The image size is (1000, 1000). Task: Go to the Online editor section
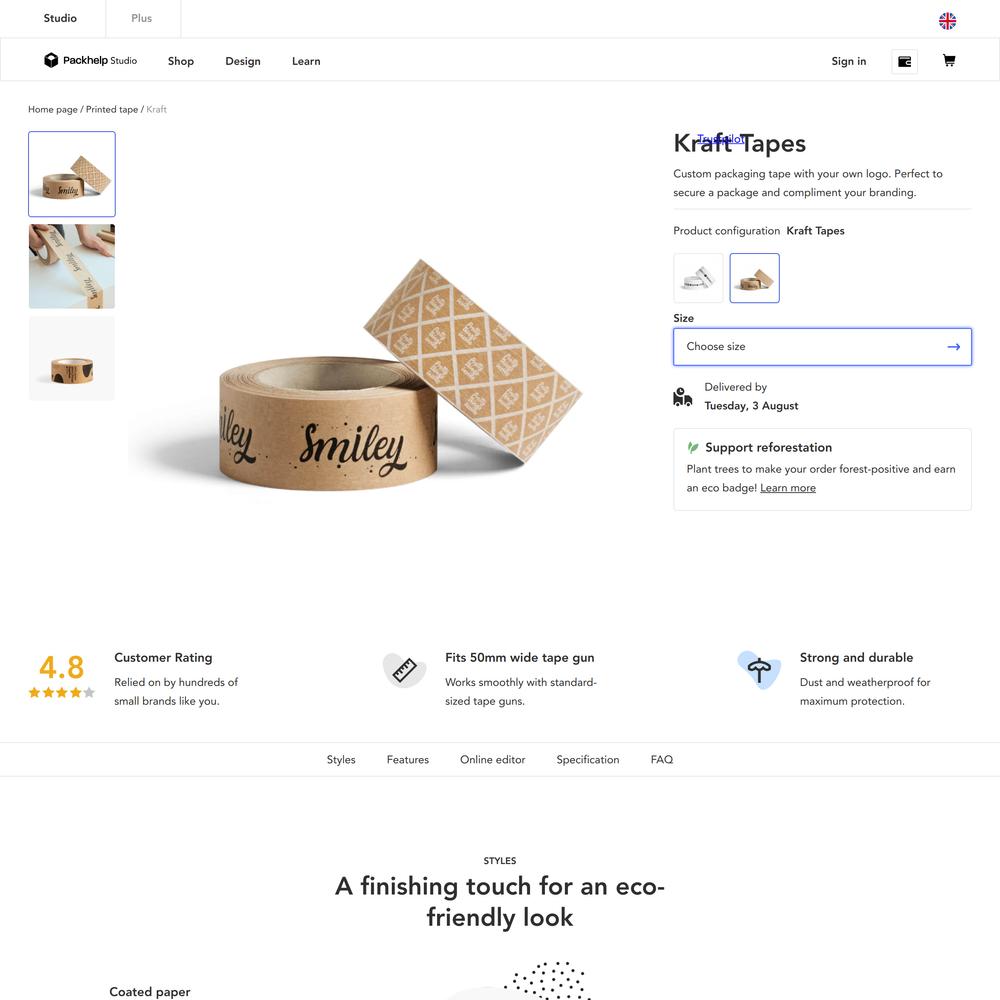[x=492, y=760]
